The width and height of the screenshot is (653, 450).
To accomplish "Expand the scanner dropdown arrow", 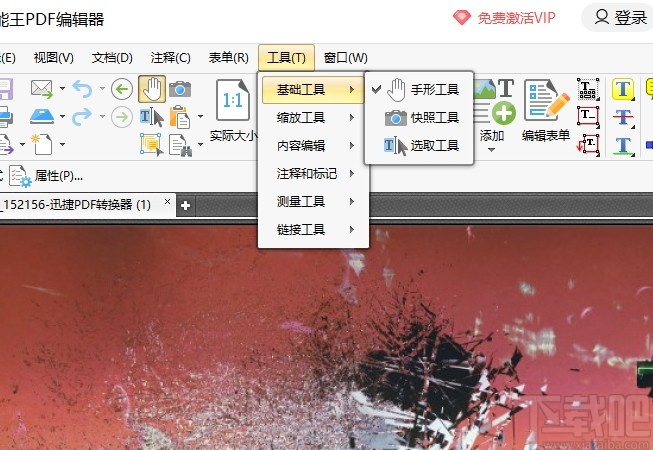I will click(62, 116).
